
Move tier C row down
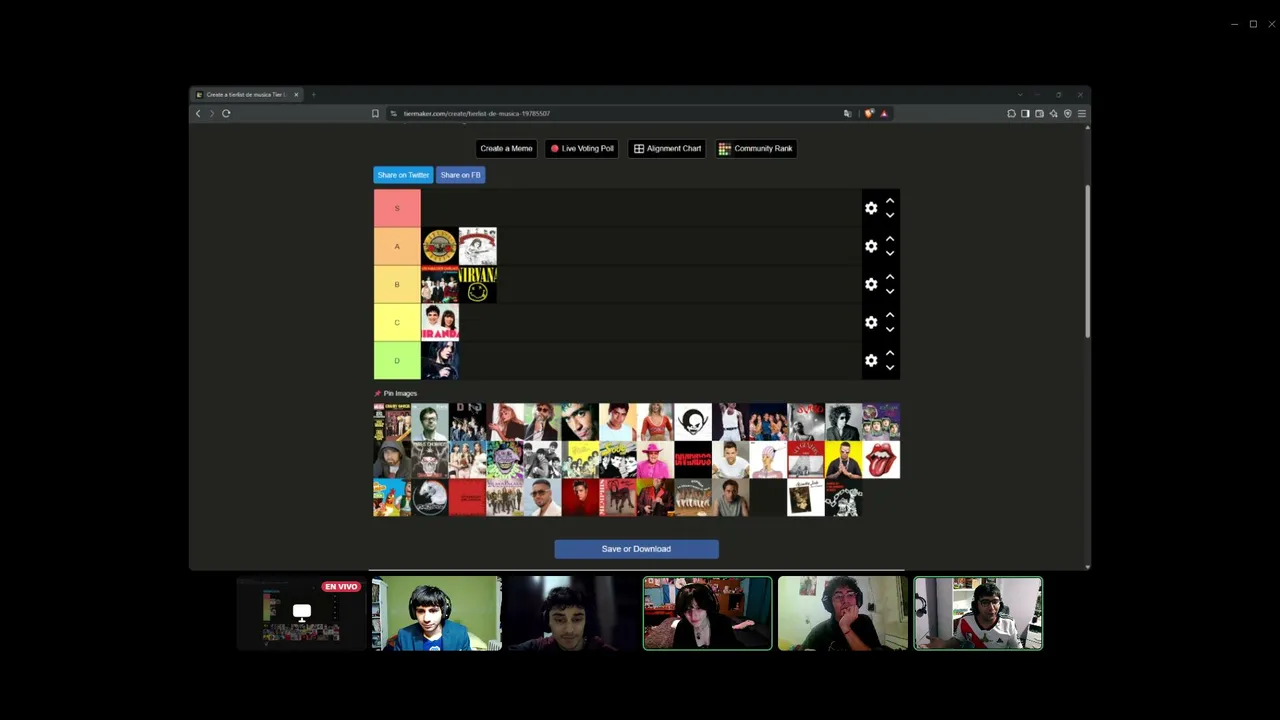pyautogui.click(x=890, y=329)
